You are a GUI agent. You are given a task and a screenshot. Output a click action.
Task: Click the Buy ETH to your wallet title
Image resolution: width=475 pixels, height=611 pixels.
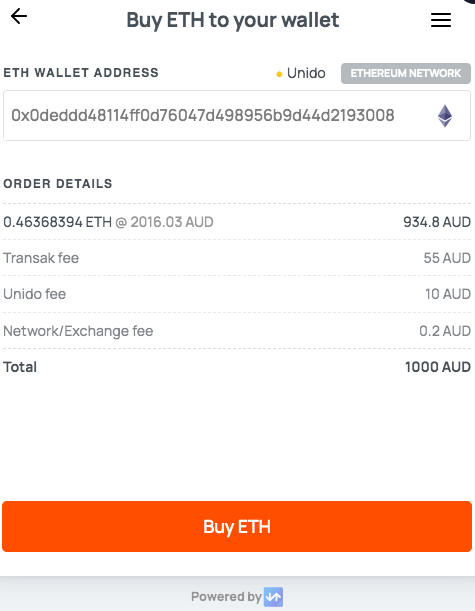(x=233, y=20)
